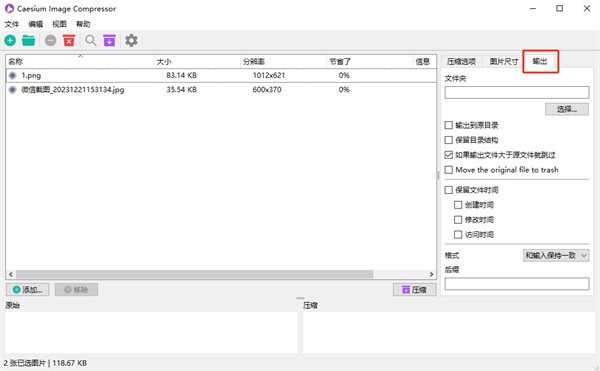This screenshot has height=371, width=600.
Task: Uncheck 如果输出文件大于源文件就跳过 option
Action: pos(449,155)
